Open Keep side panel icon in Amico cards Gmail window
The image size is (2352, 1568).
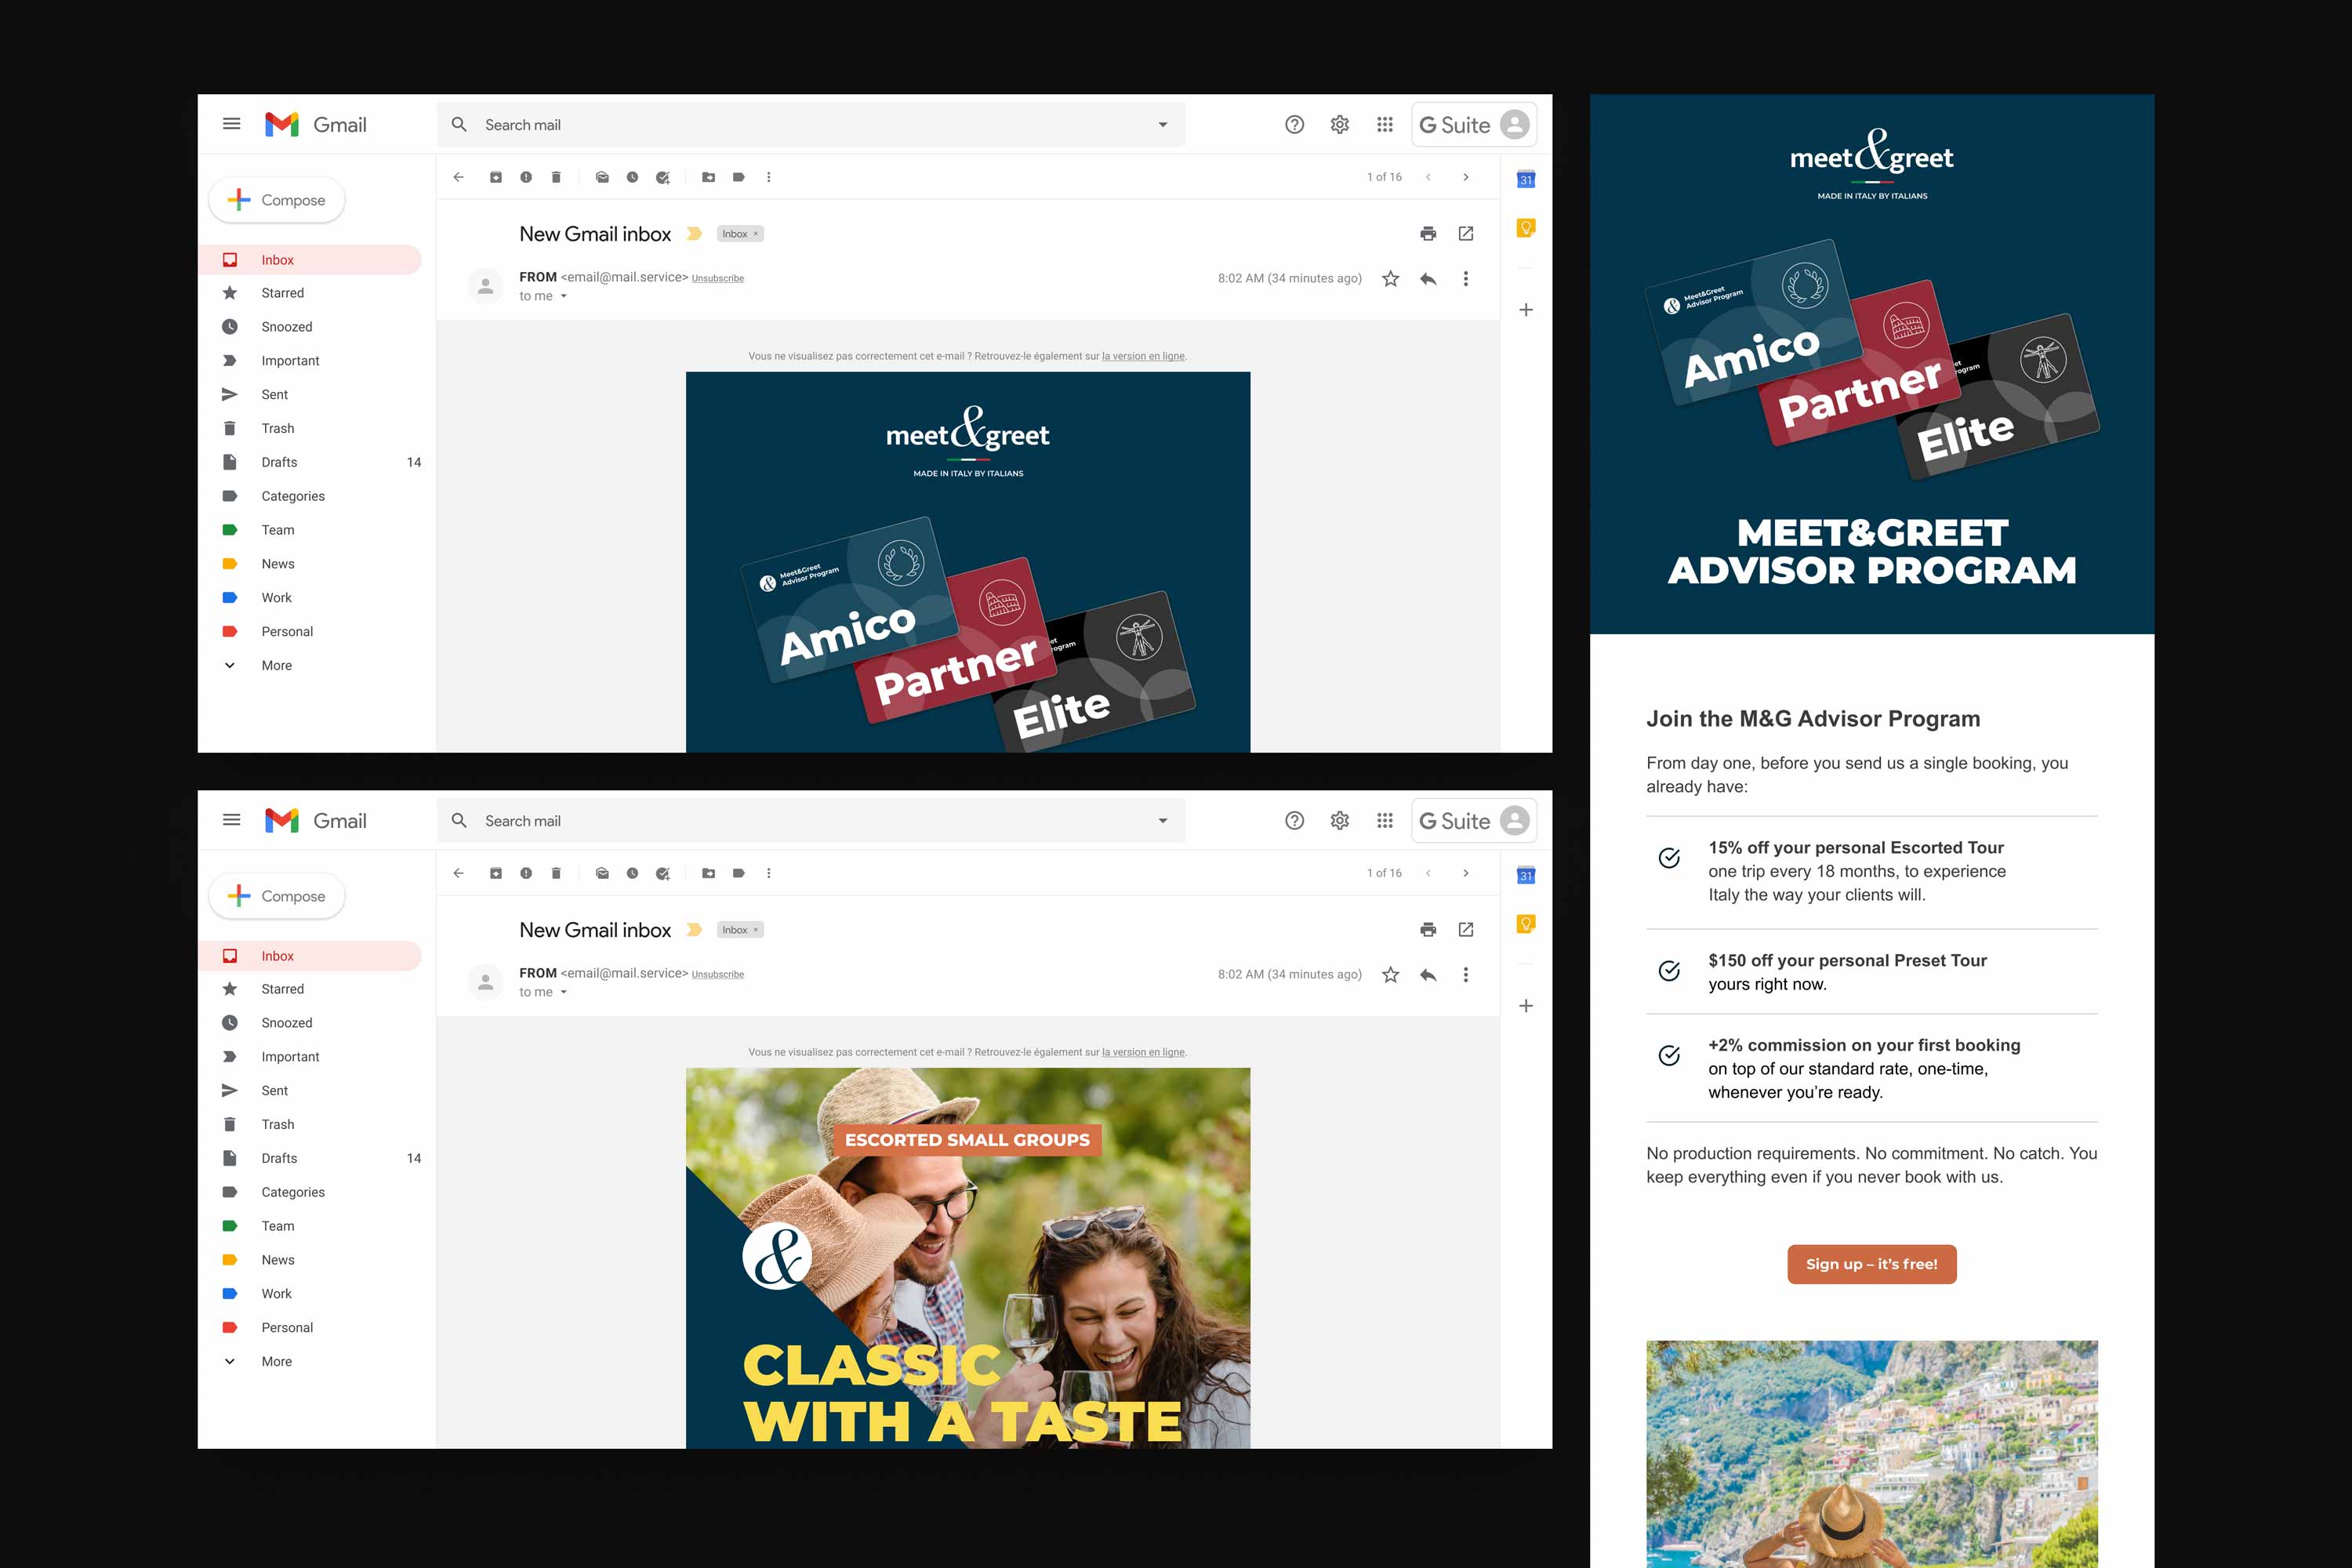pyautogui.click(x=1526, y=228)
